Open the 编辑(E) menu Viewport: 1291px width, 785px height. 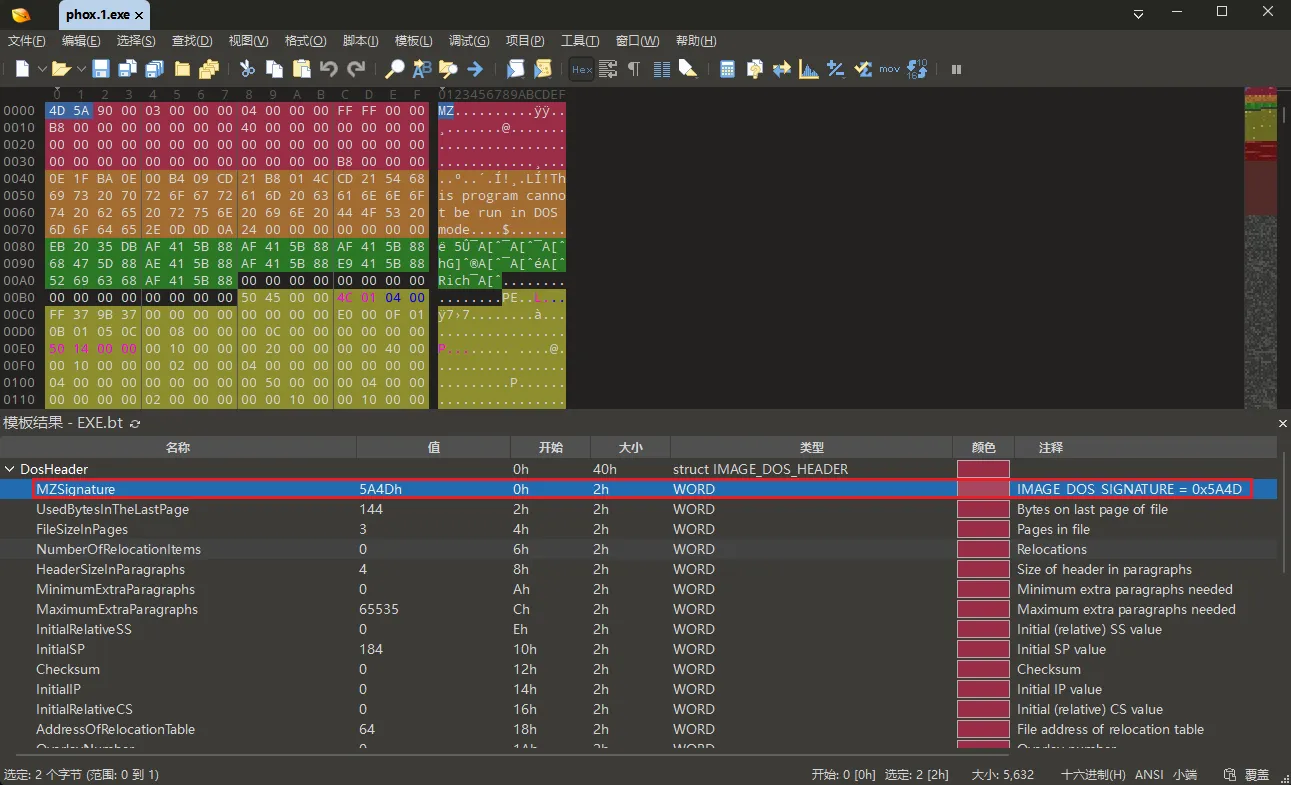pyautogui.click(x=81, y=41)
